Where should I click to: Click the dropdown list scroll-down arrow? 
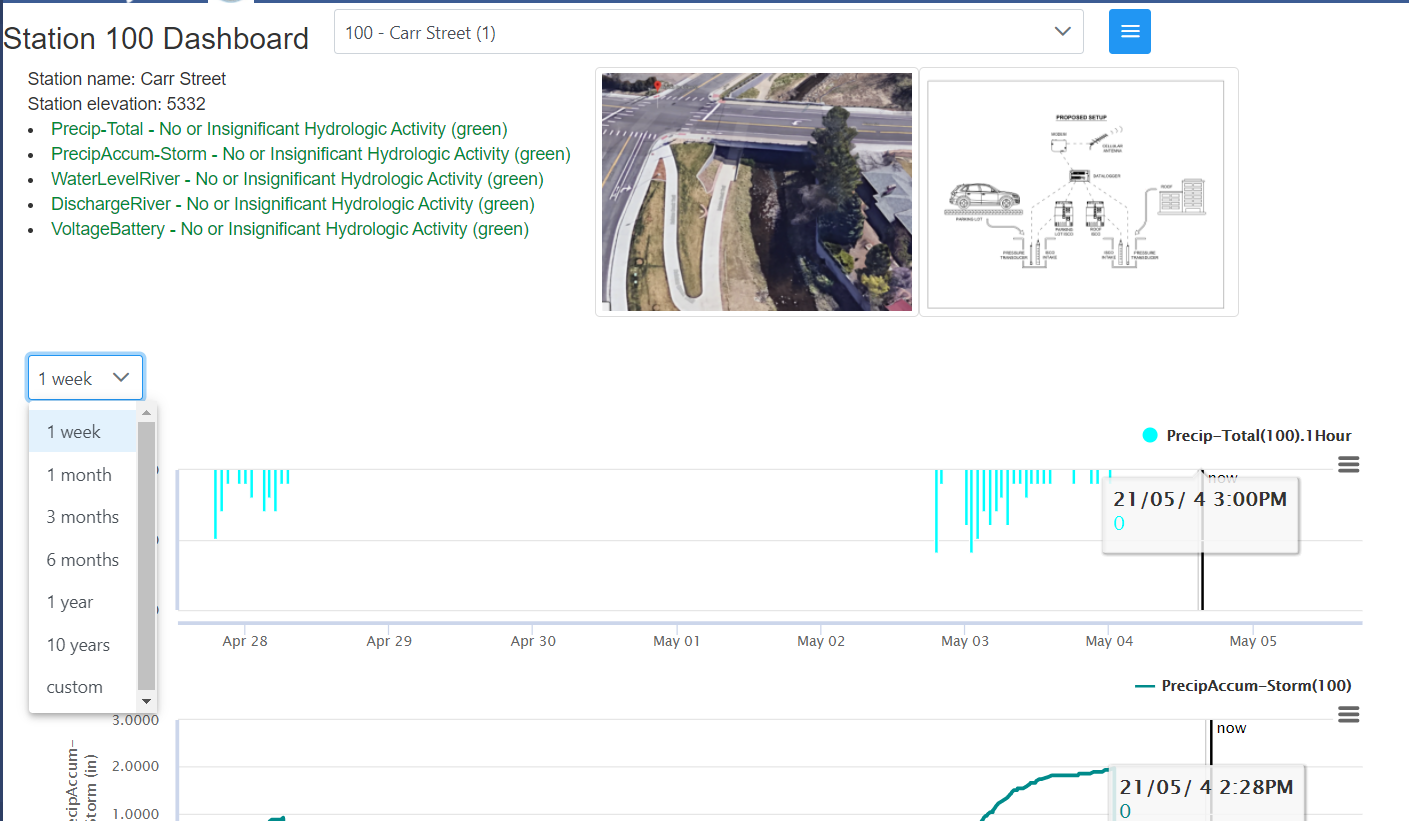coord(147,702)
